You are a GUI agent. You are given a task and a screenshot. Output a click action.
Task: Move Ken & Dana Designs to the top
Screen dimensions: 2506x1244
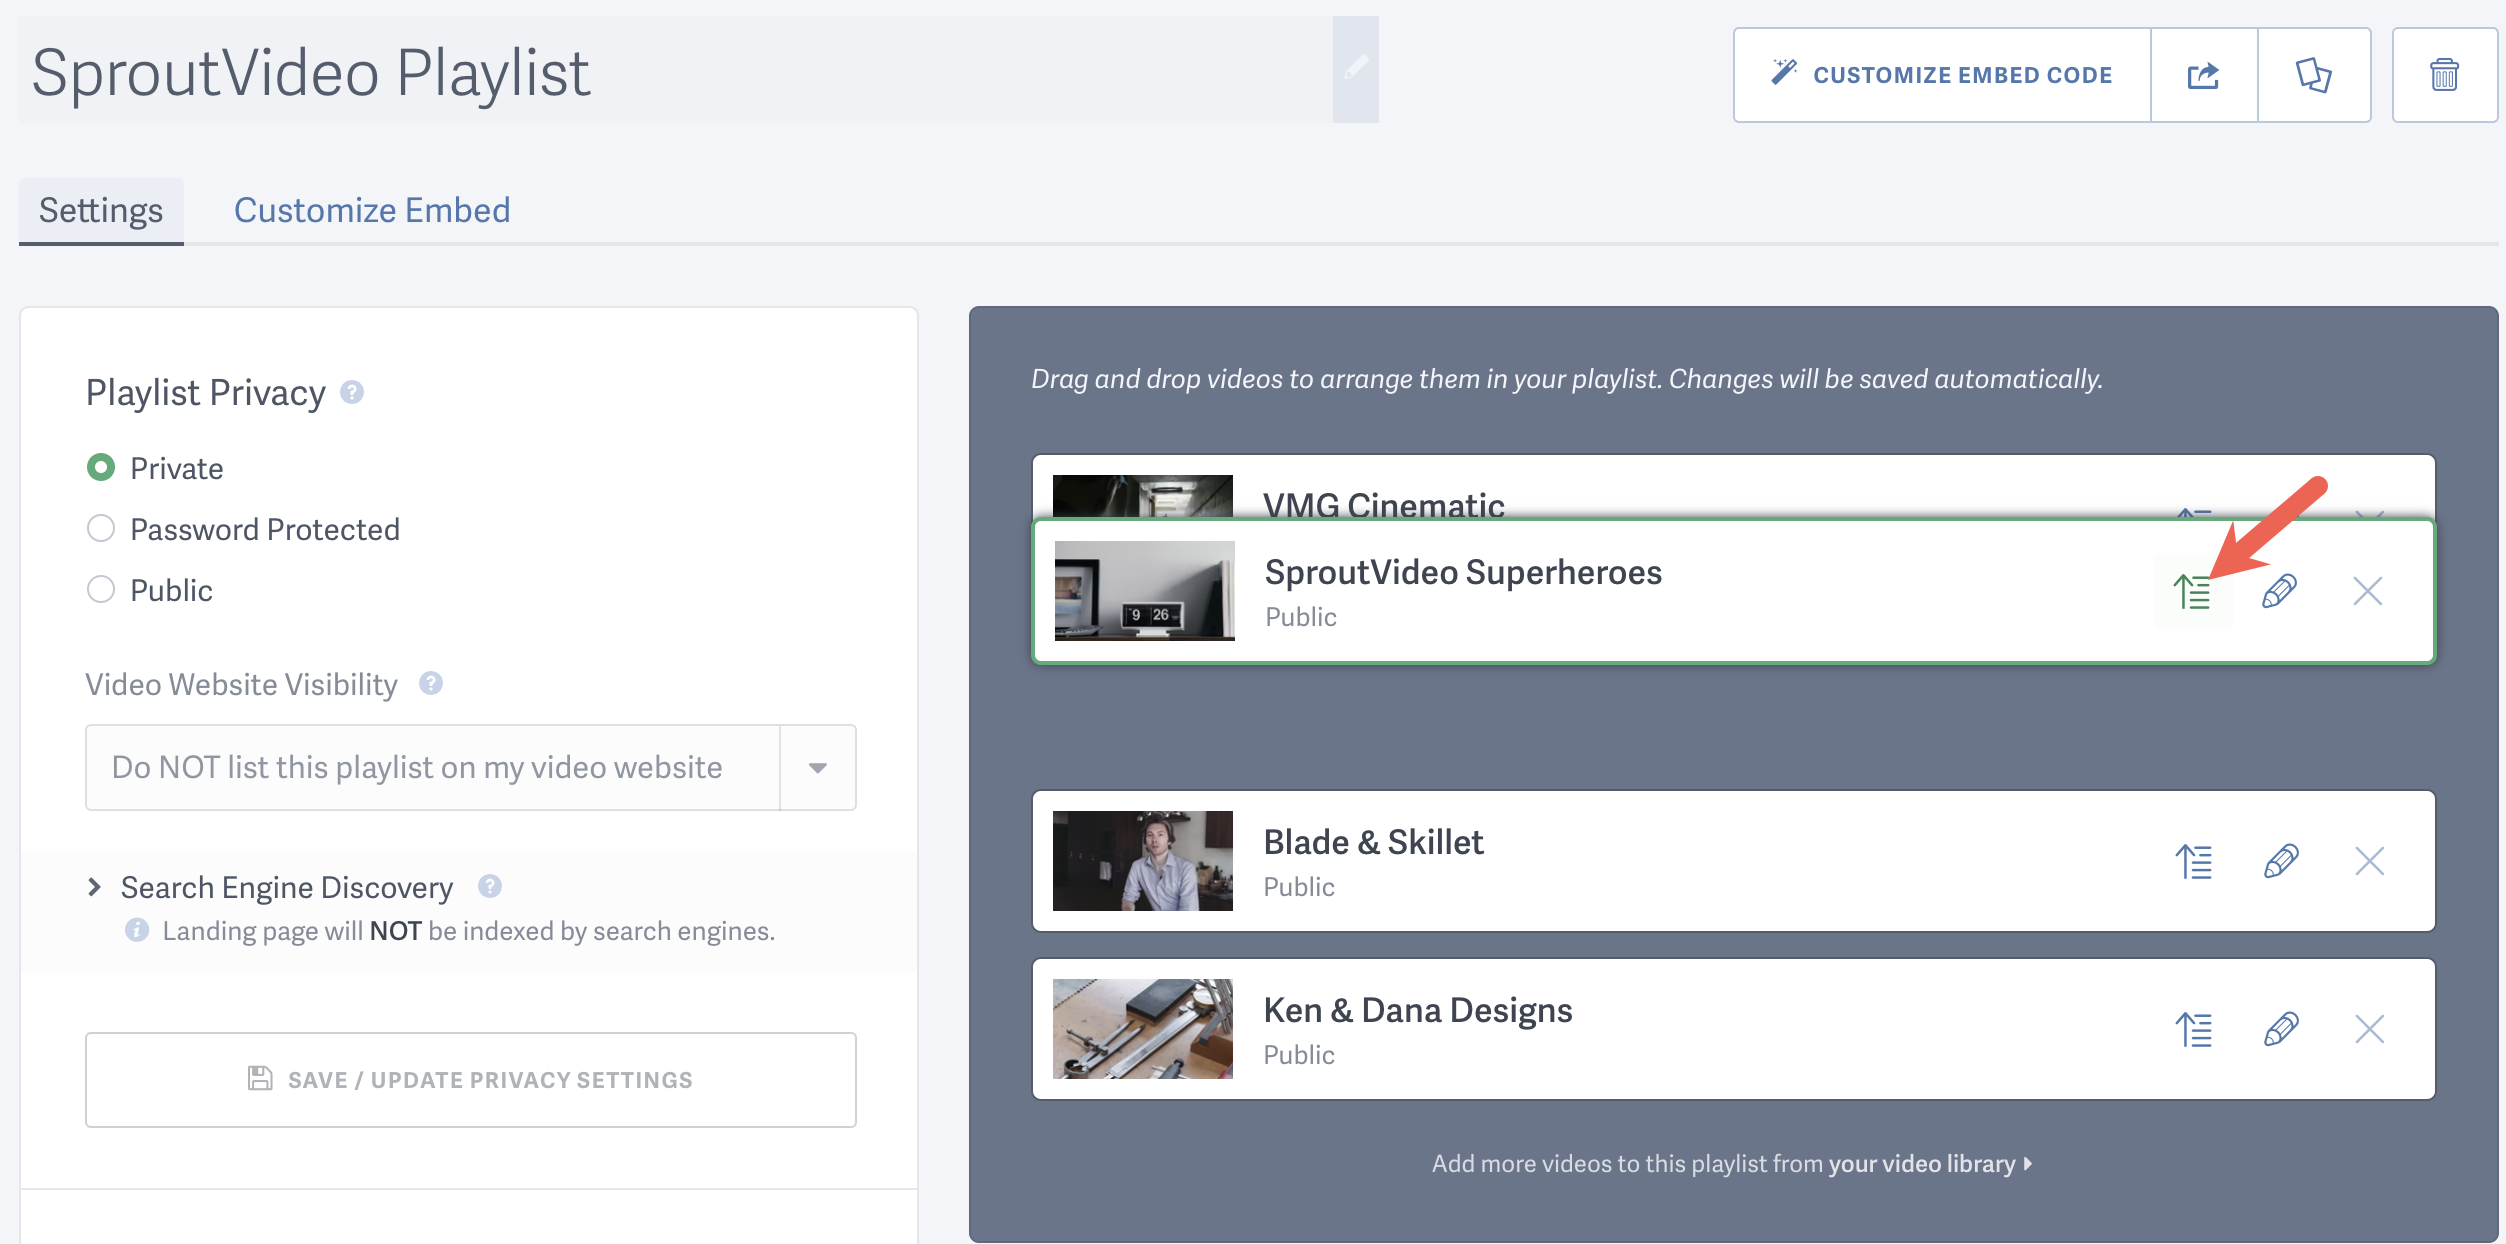[2194, 1029]
